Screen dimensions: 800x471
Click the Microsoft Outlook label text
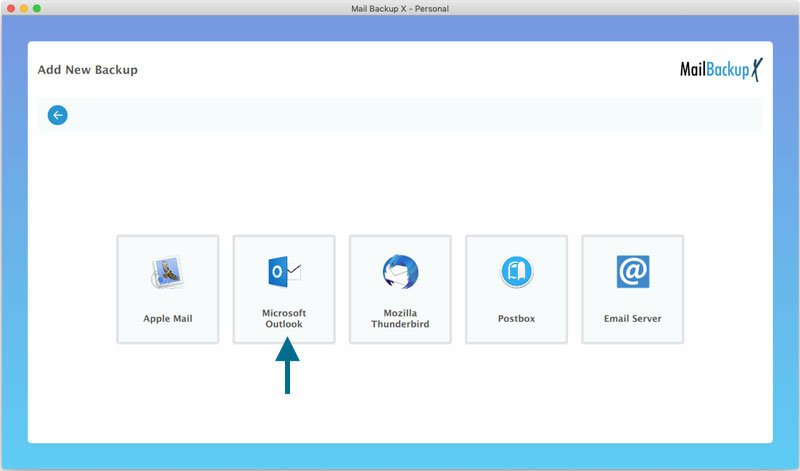[x=284, y=318]
